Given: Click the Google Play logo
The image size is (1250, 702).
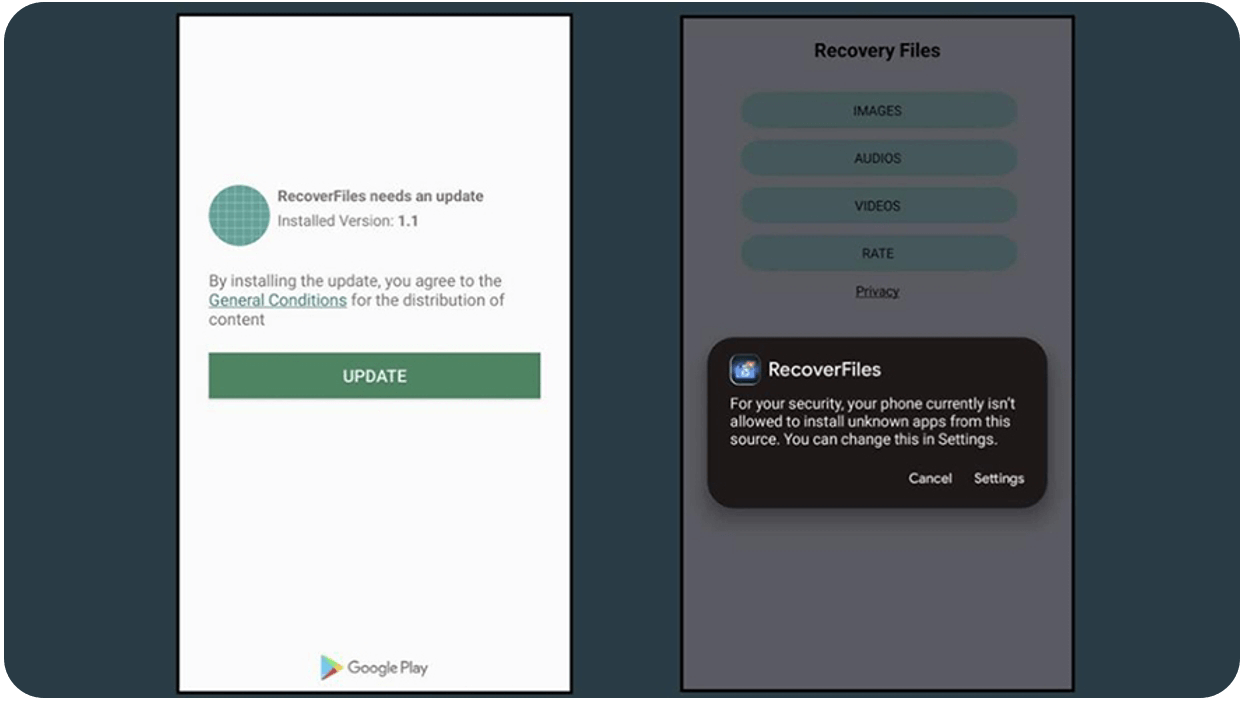Looking at the screenshot, I should coord(374,667).
